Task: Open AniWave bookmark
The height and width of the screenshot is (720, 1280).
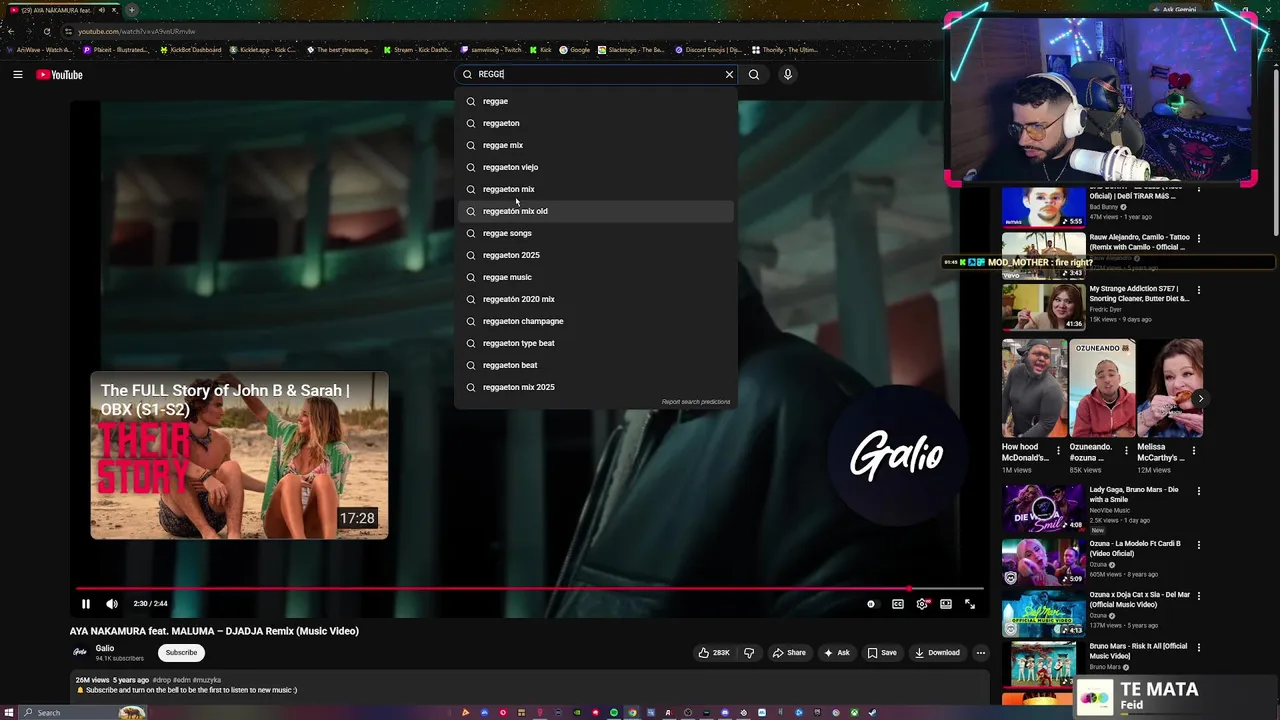Action: click(38, 49)
